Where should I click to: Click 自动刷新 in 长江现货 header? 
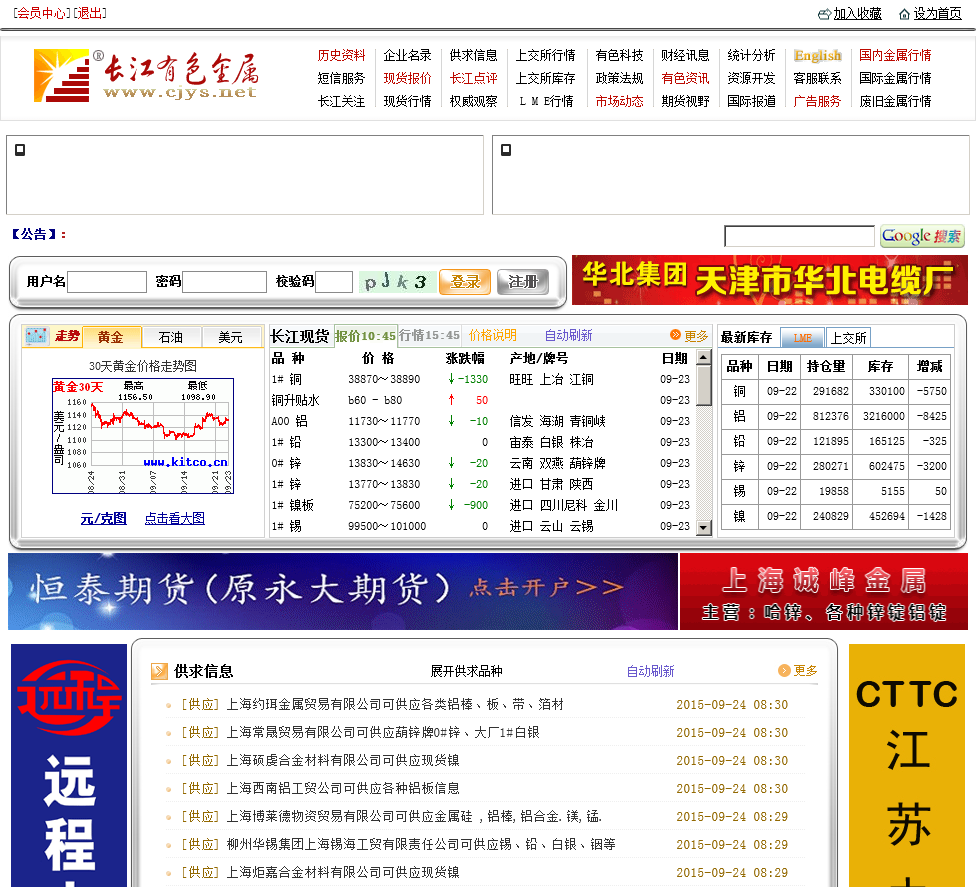[568, 336]
